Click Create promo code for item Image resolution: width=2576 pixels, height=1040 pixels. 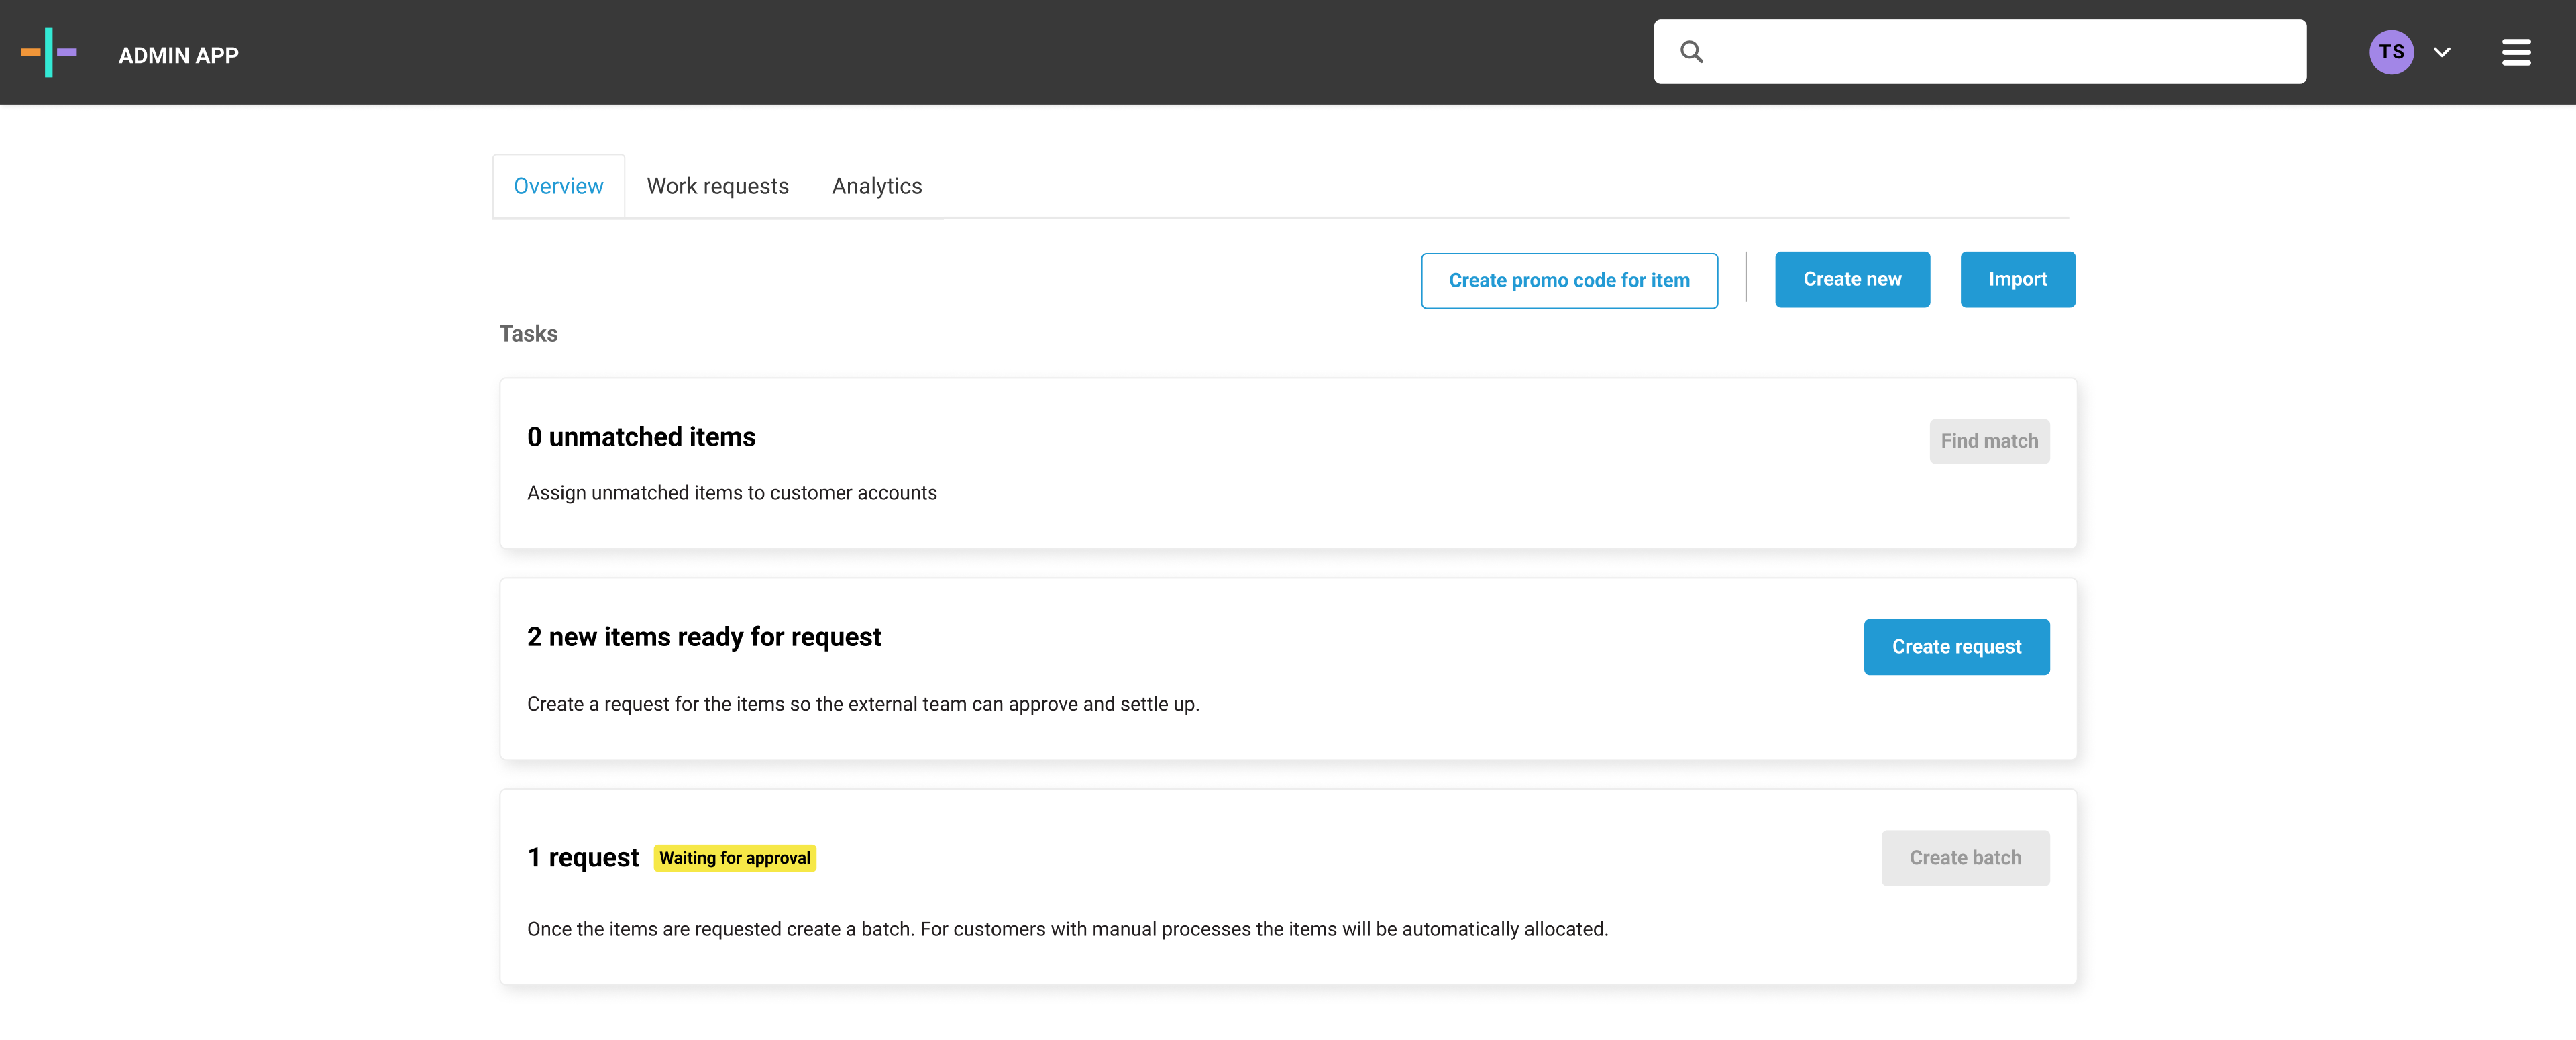pyautogui.click(x=1568, y=281)
